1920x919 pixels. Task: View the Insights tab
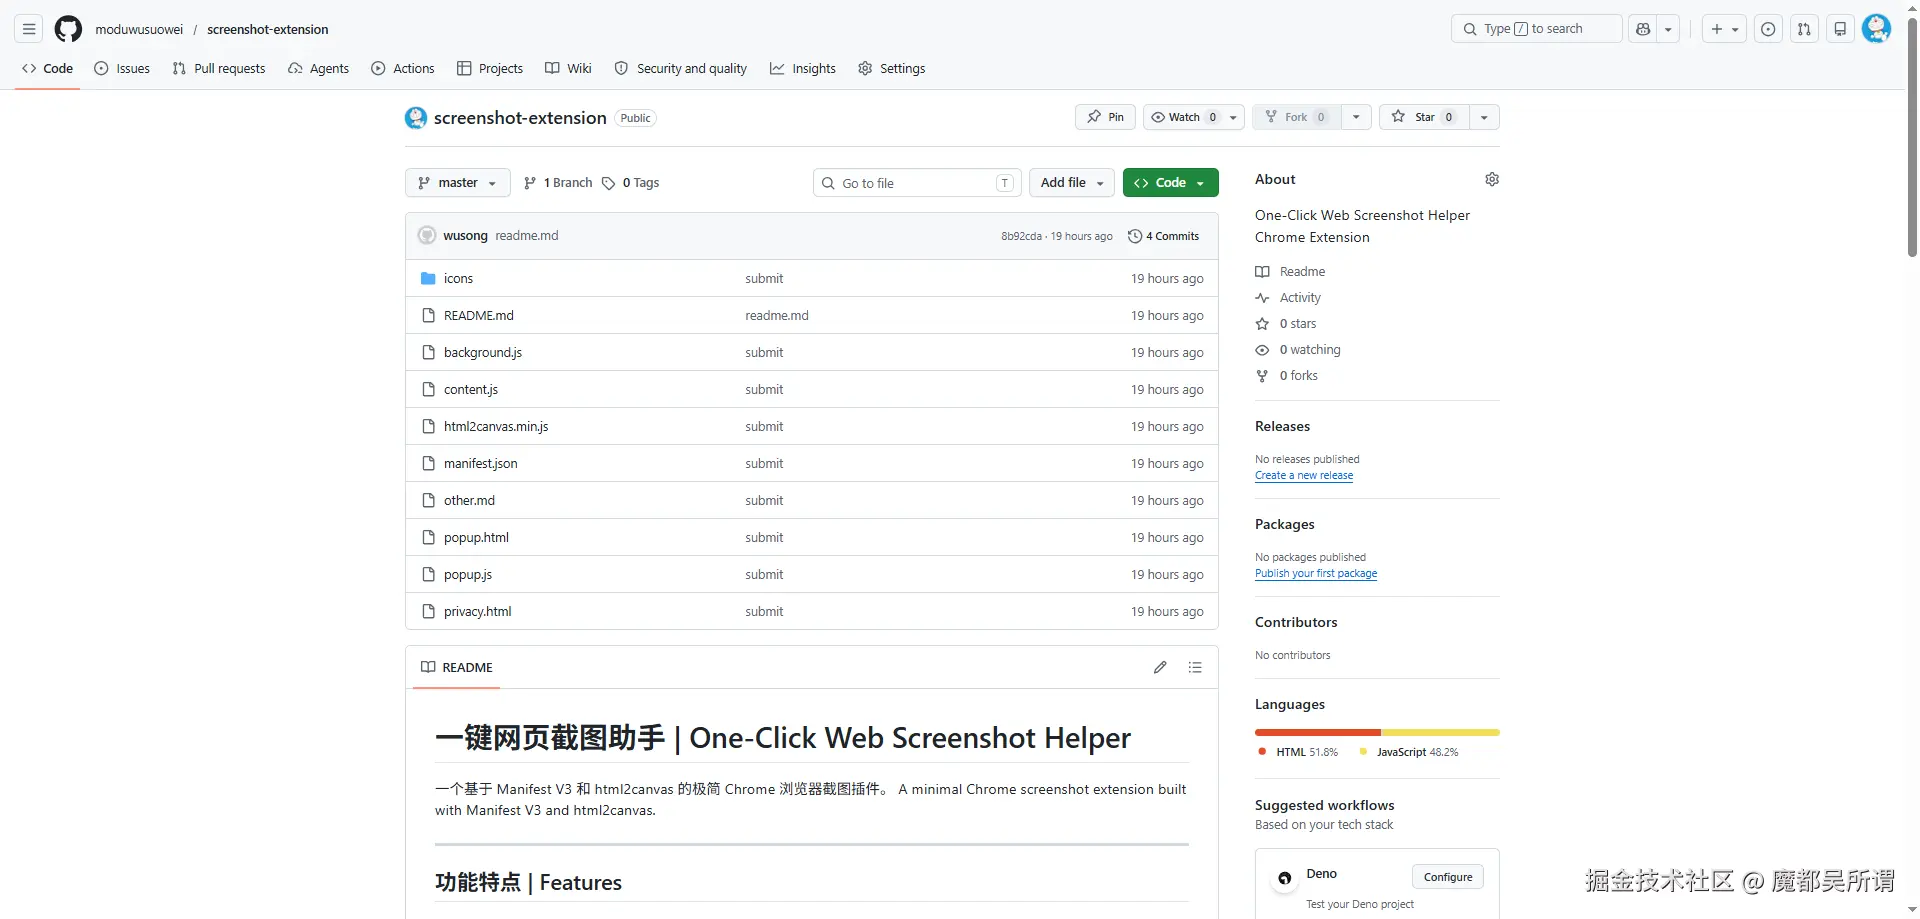[x=803, y=68]
